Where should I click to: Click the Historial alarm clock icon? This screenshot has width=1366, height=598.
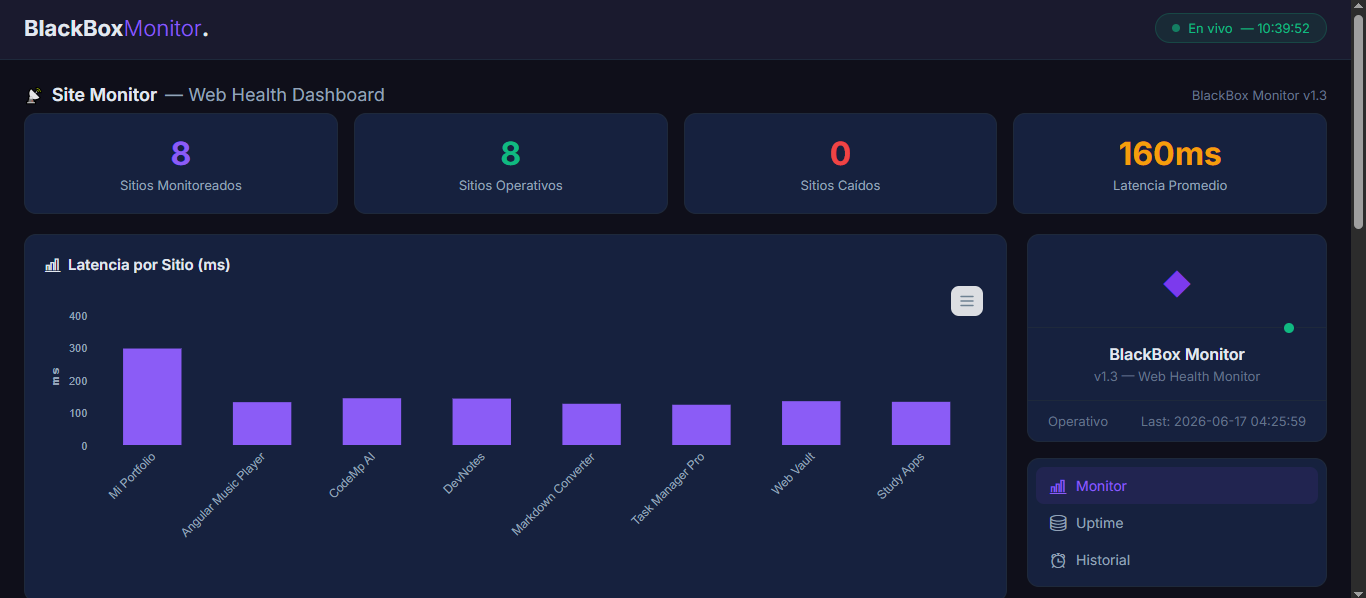click(1058, 560)
